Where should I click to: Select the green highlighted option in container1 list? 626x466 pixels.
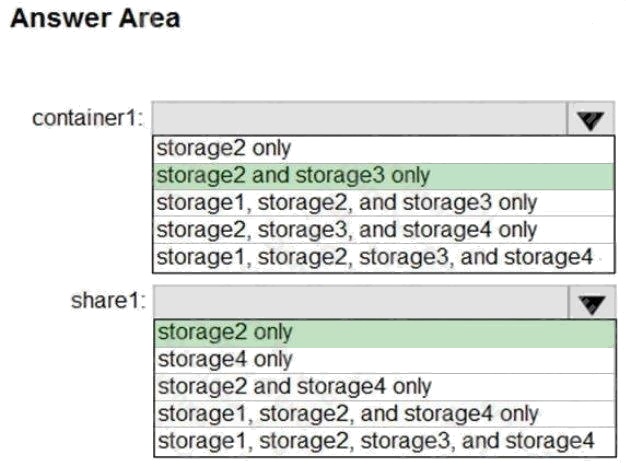pyautogui.click(x=382, y=176)
